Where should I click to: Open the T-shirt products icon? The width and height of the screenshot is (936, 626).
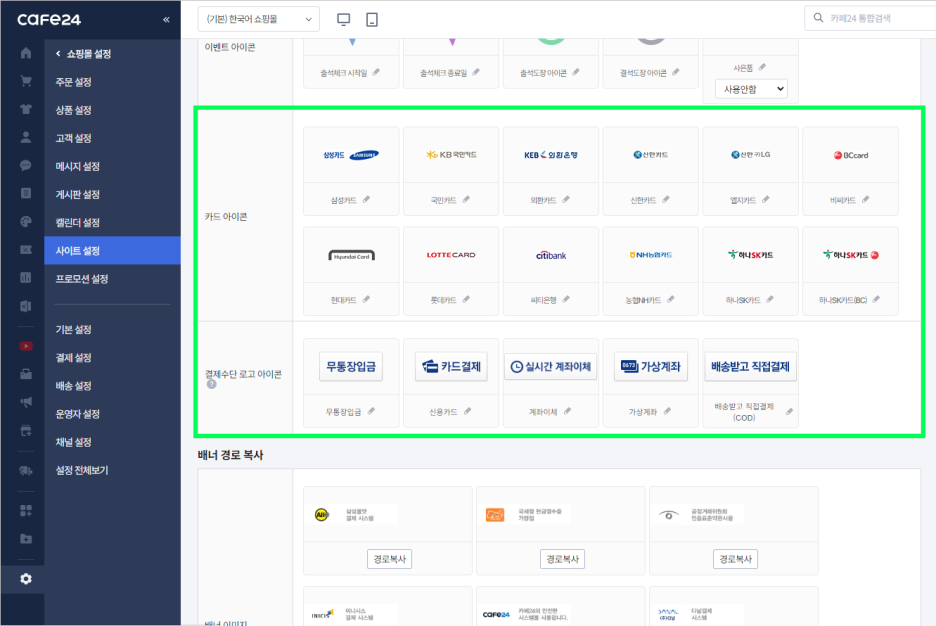(26, 109)
